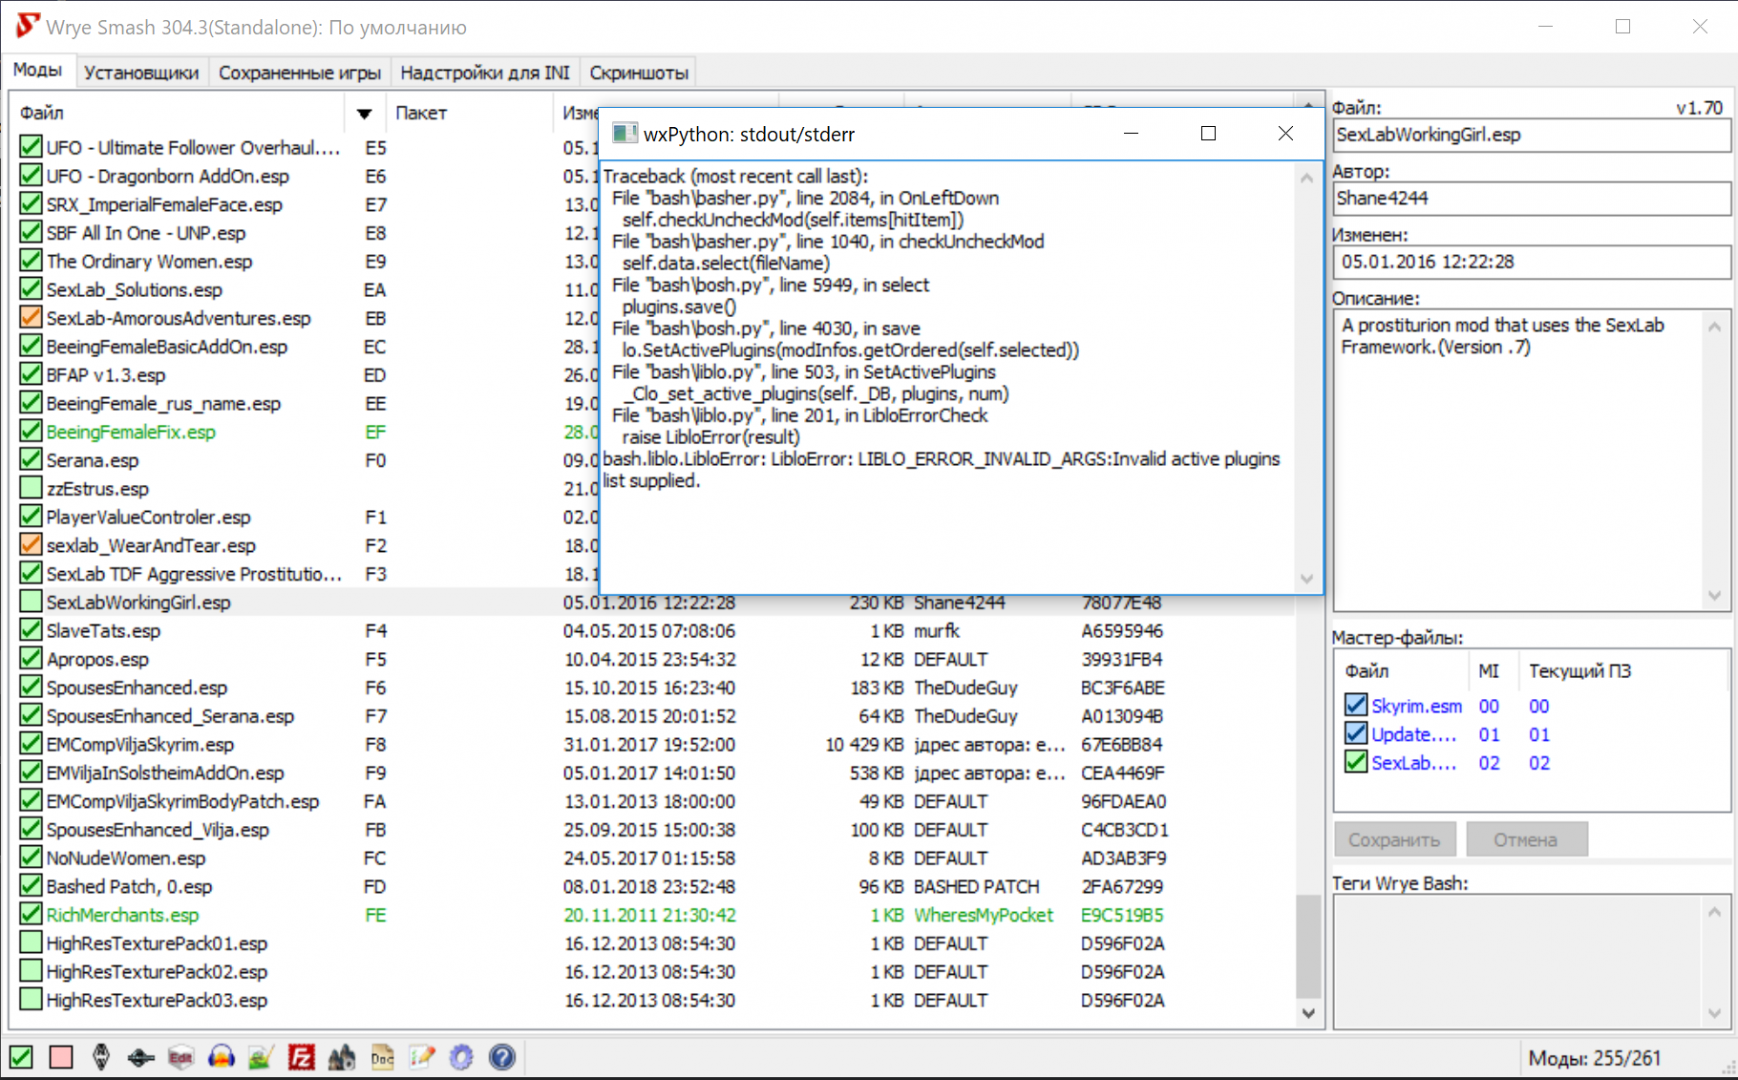Open the mod checker checklist icon
1738x1080 pixels.
click(x=422, y=1057)
